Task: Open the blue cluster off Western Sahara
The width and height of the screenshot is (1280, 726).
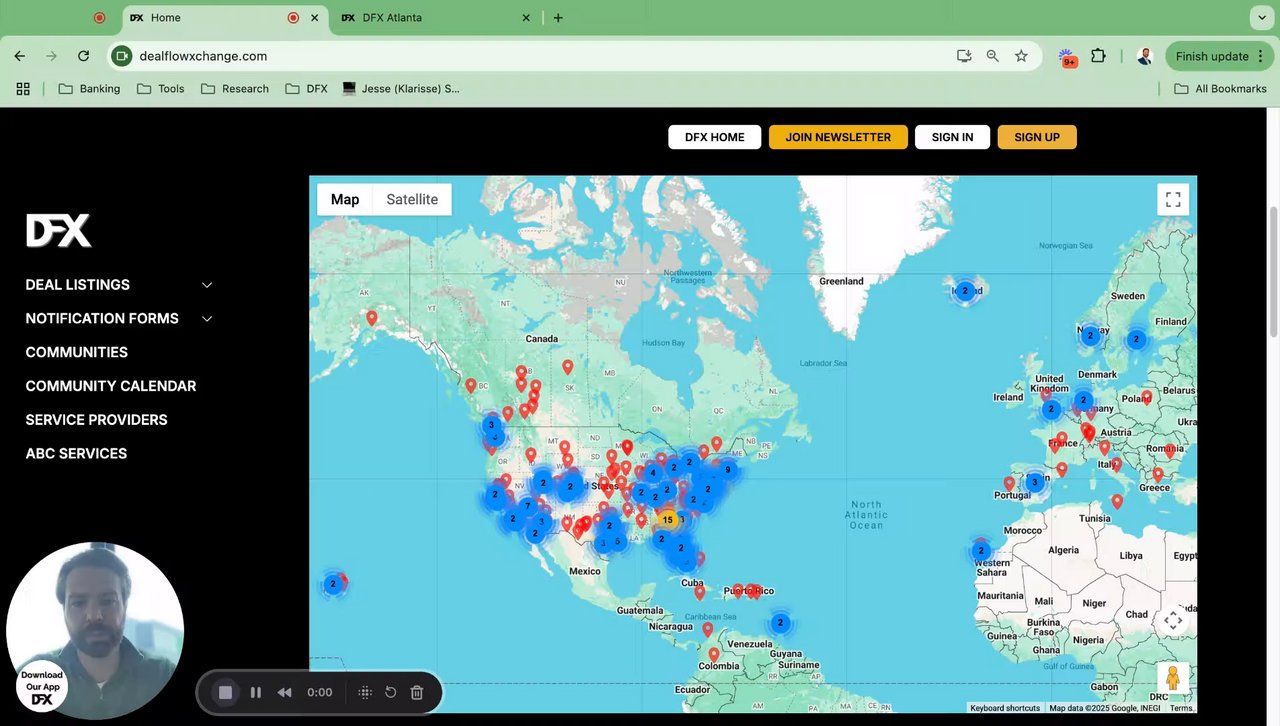Action: [x=981, y=551]
